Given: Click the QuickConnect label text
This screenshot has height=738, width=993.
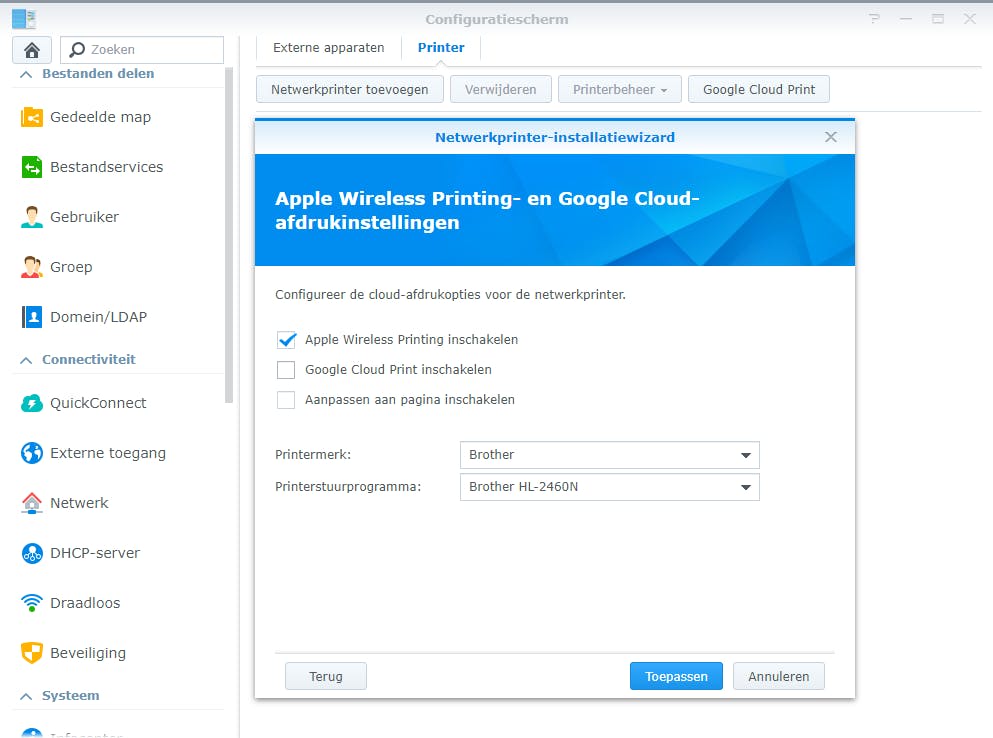Looking at the screenshot, I should pyautogui.click(x=98, y=403).
